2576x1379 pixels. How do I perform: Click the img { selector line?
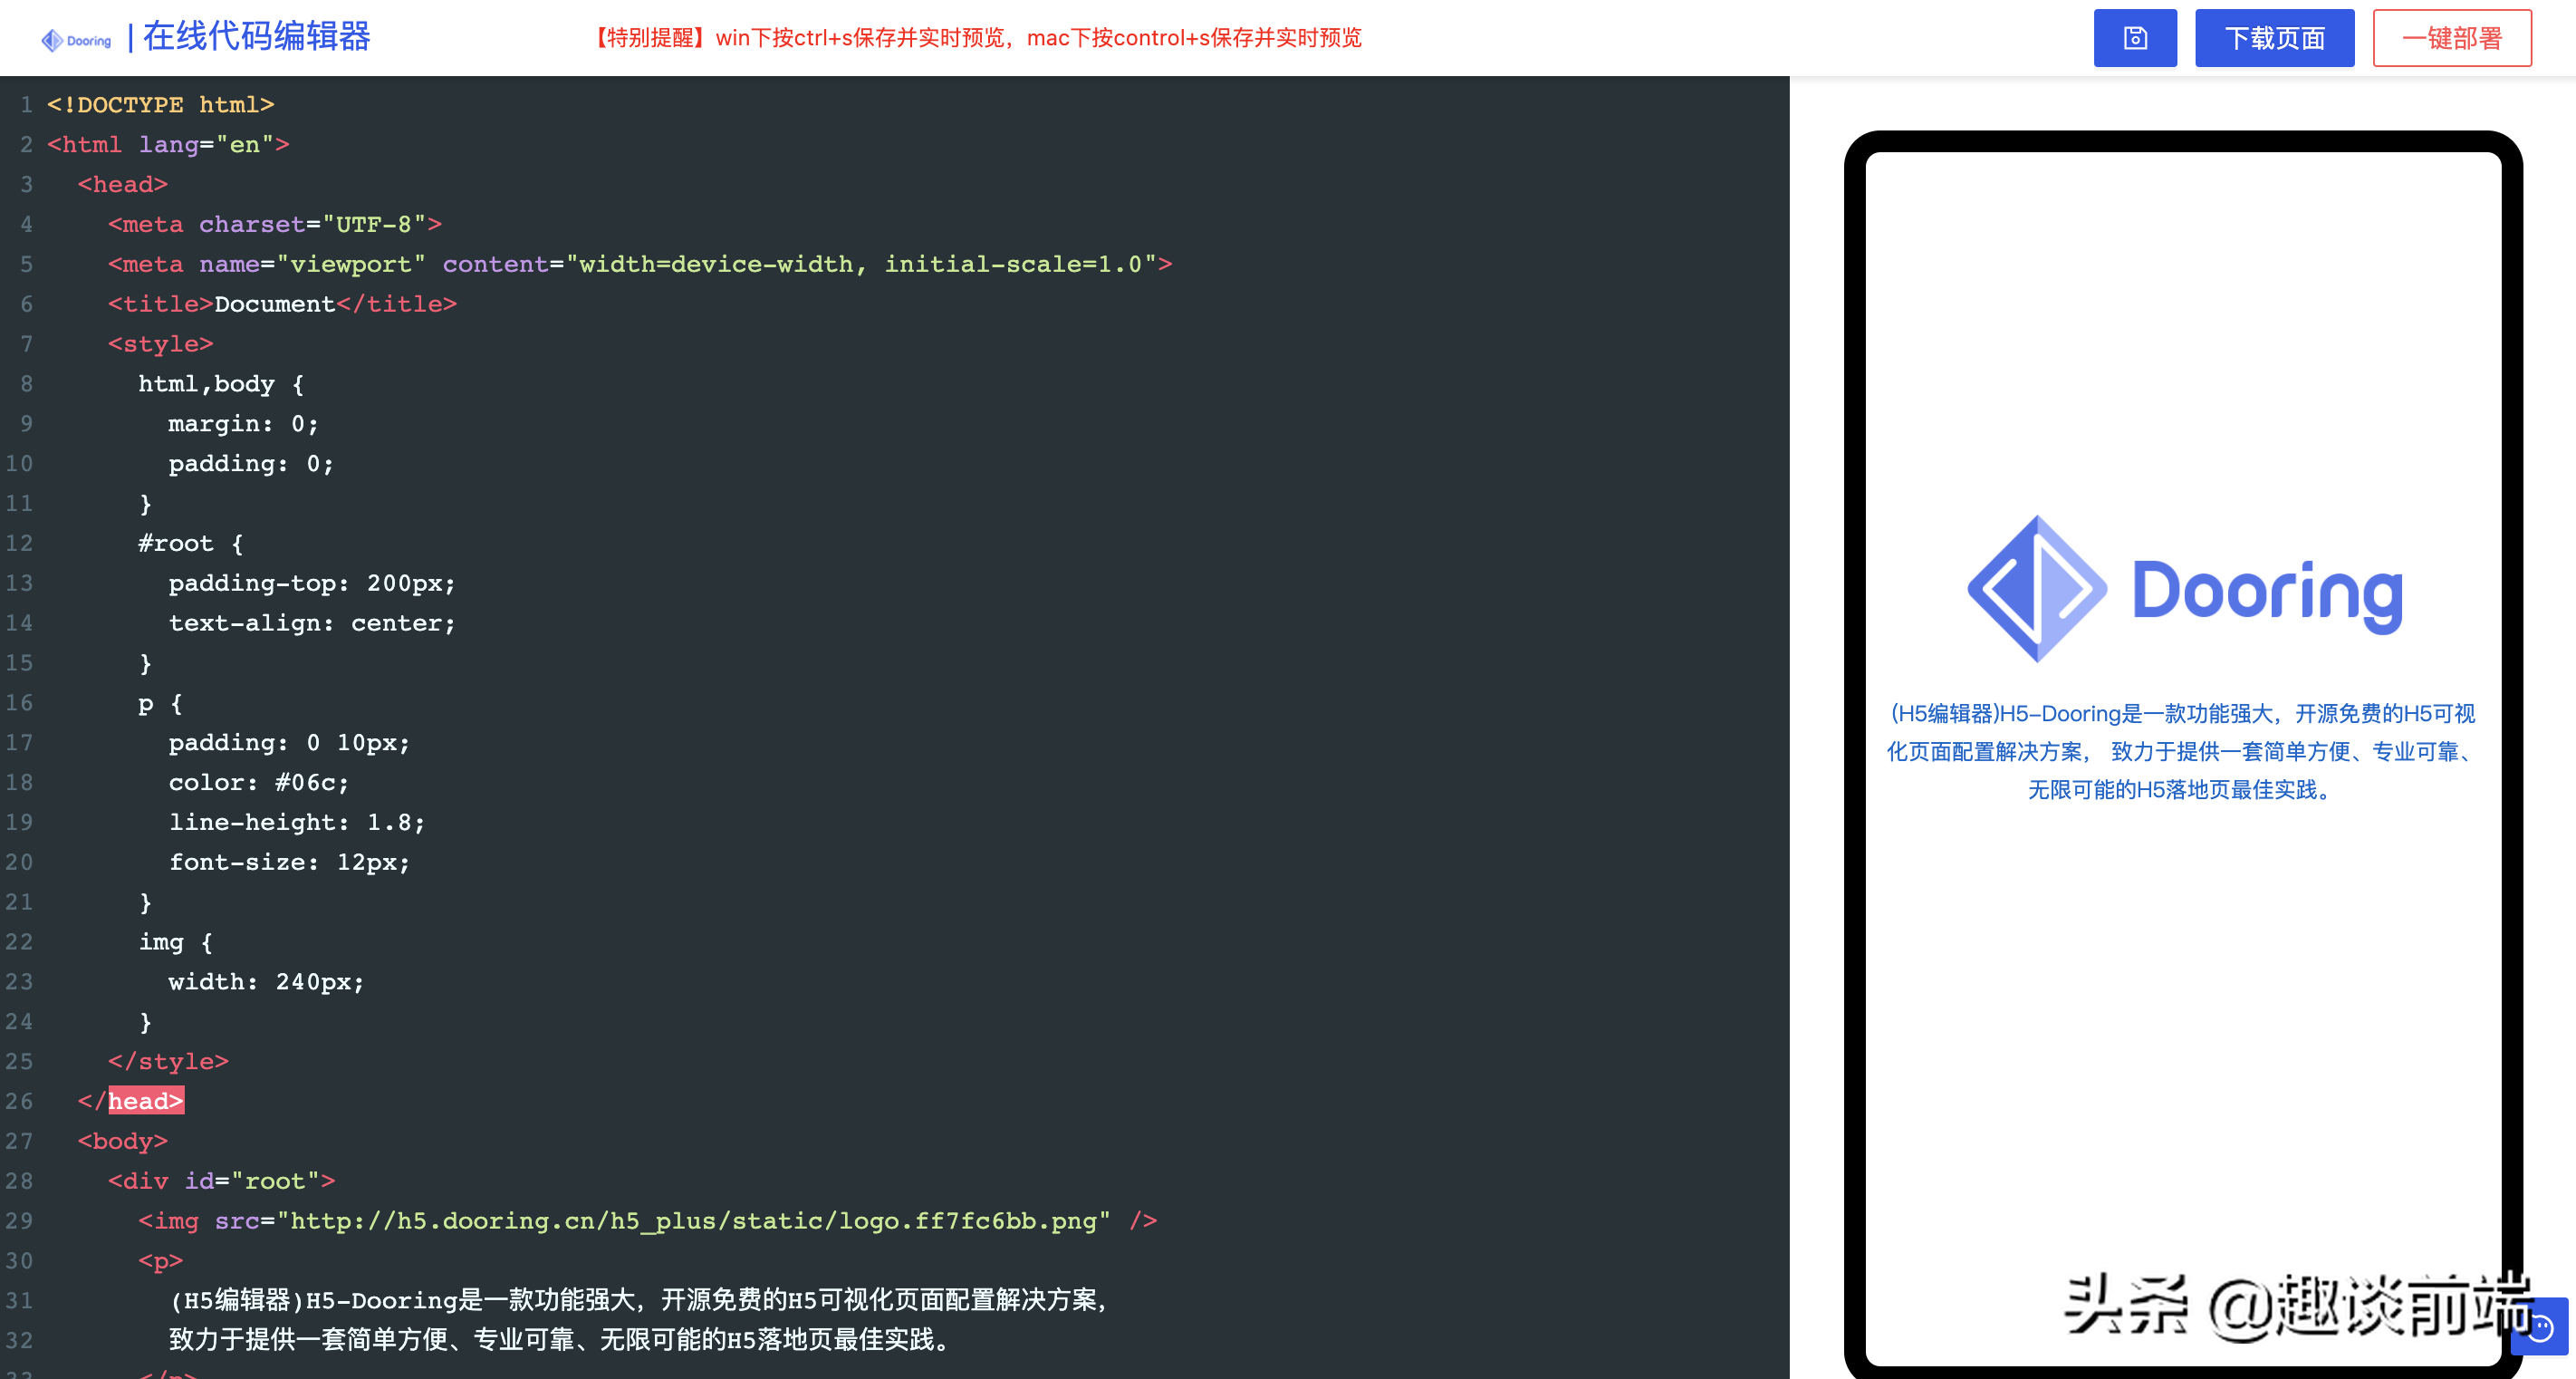[175, 942]
